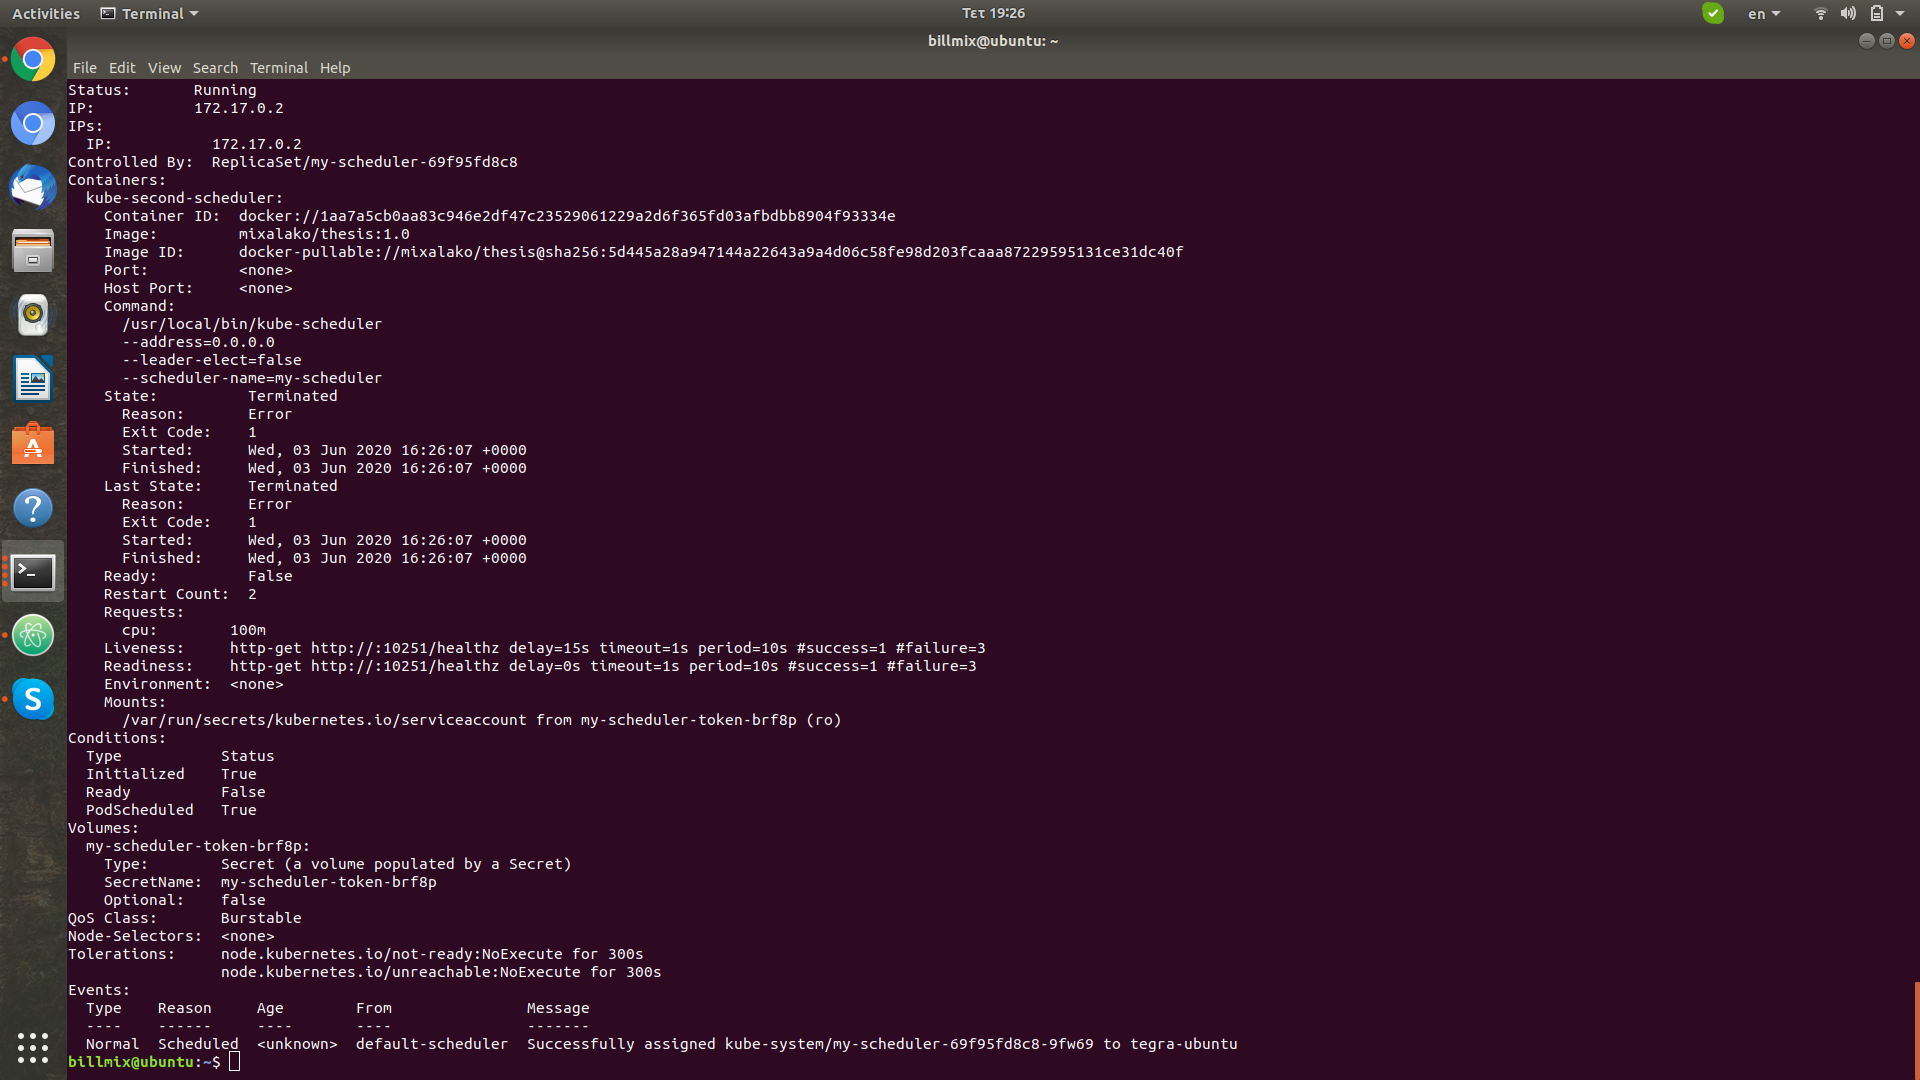Open the Atom editor from the dock

click(x=33, y=635)
